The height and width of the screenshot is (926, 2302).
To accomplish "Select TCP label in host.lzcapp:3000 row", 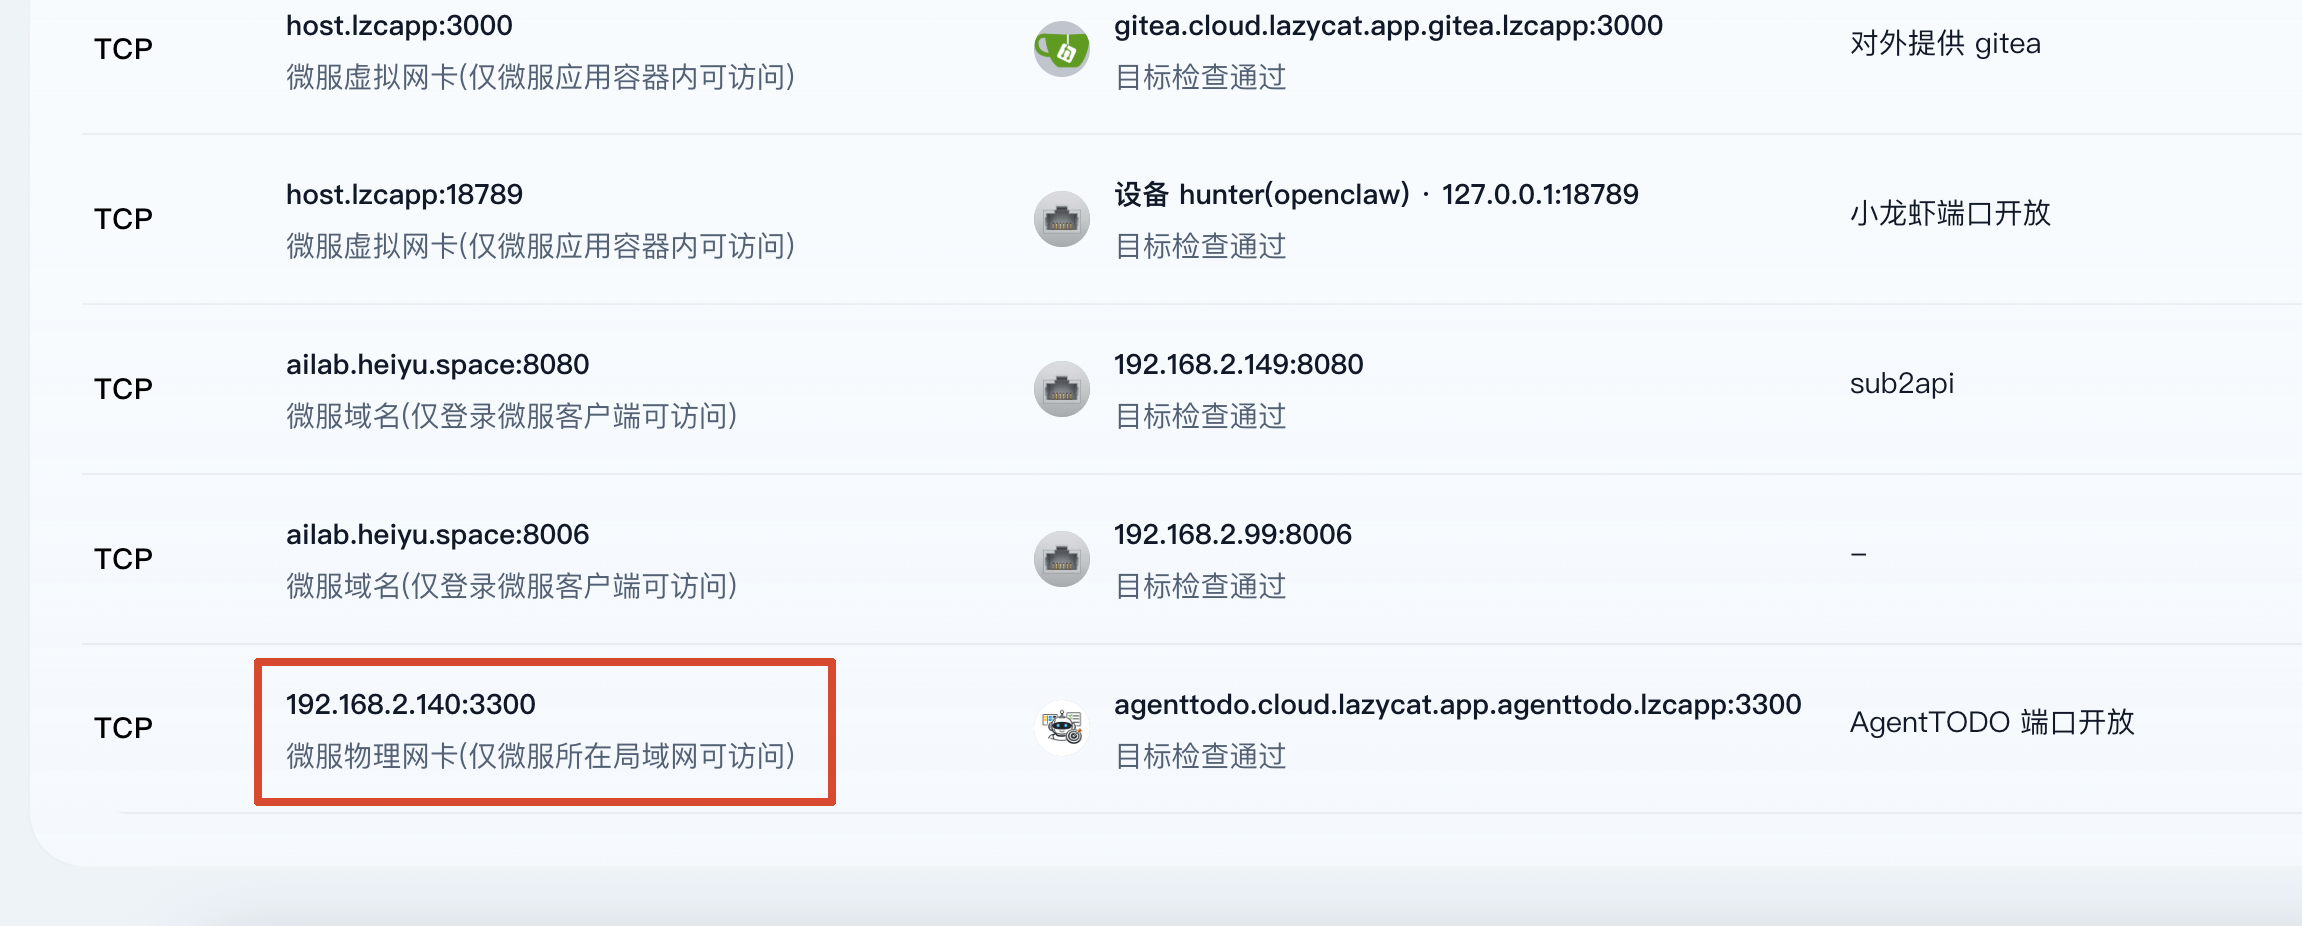I will click(123, 49).
